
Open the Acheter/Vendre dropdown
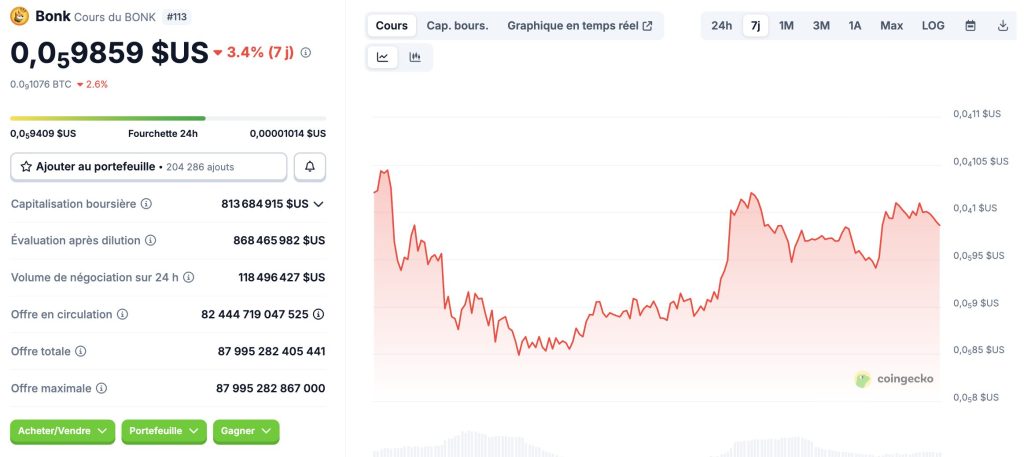[x=63, y=431]
